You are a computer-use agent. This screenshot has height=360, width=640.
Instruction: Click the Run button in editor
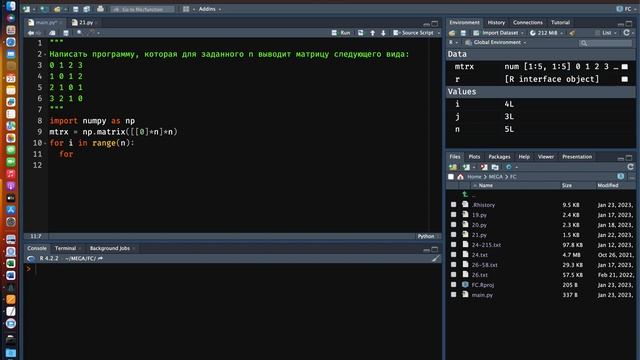pyautogui.click(x=341, y=33)
